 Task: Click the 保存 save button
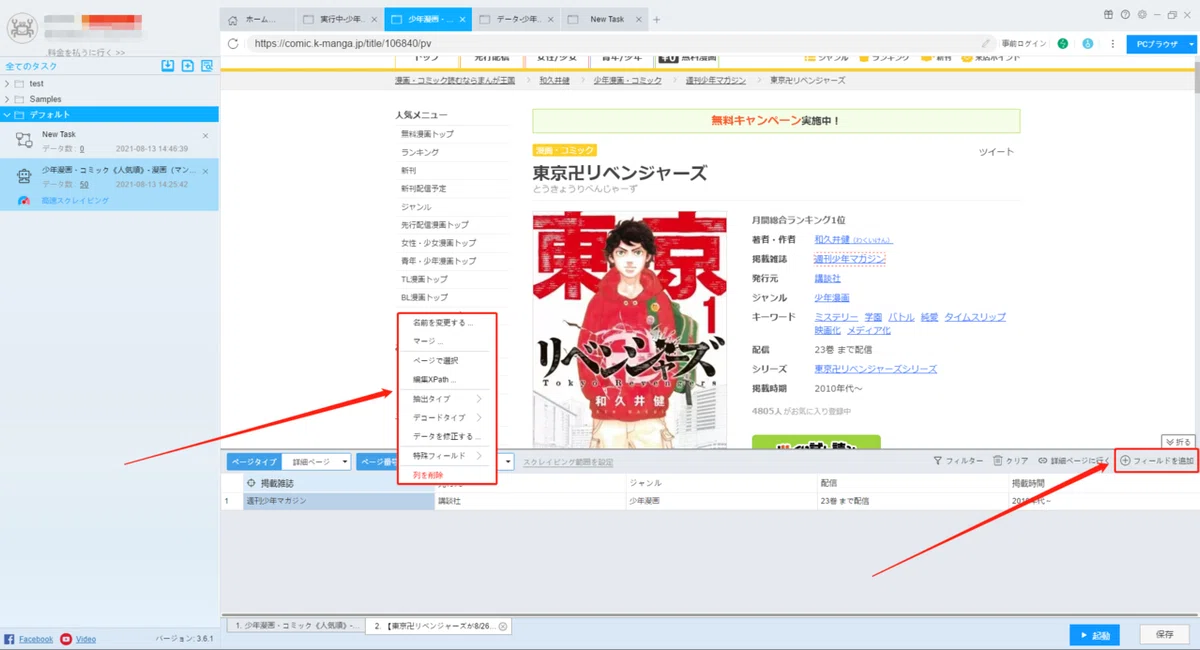coord(1164,635)
